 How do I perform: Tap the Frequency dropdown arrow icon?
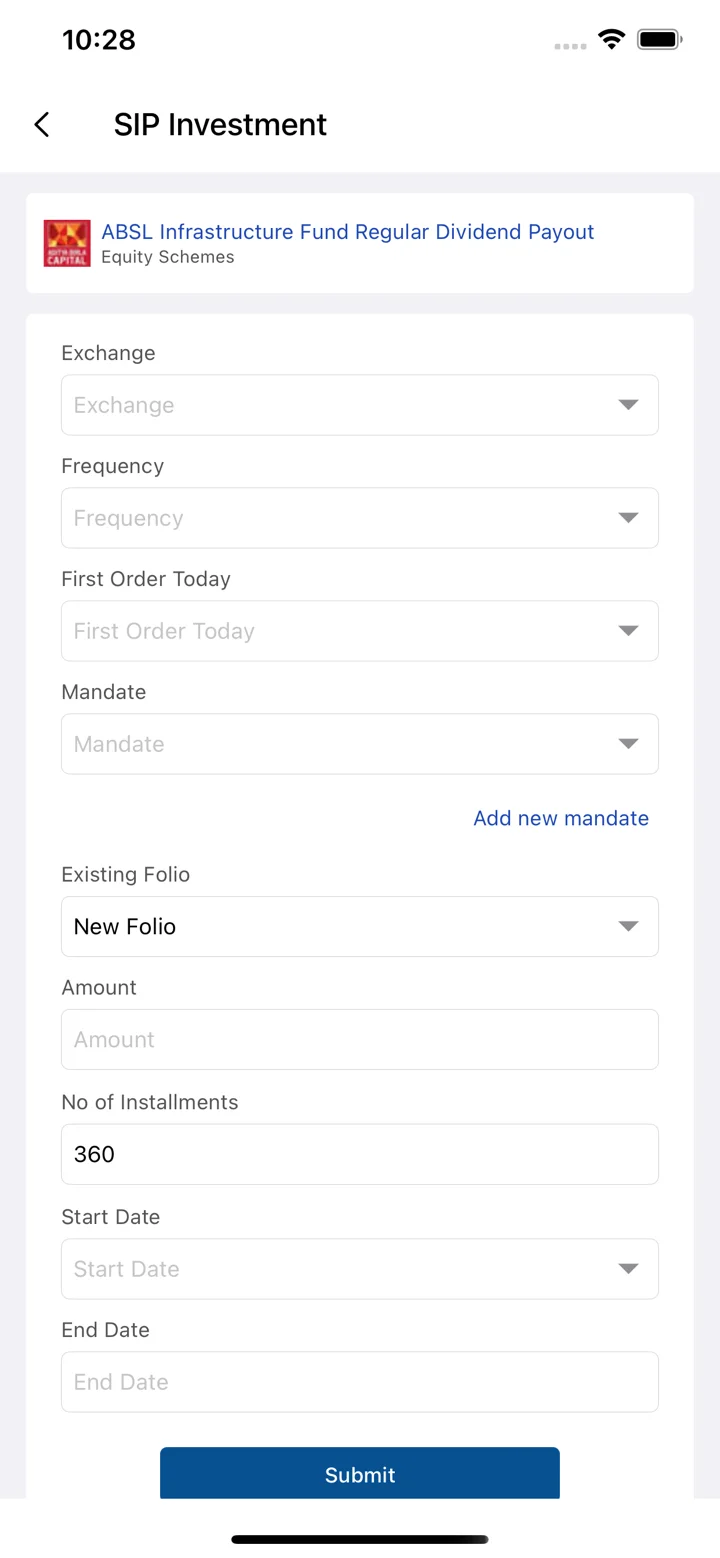(x=628, y=518)
